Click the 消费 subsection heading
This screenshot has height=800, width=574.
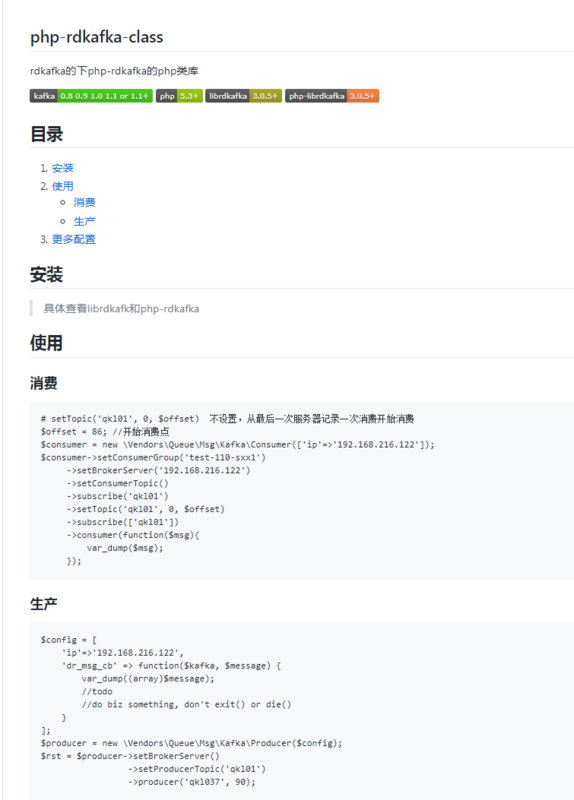(43, 383)
